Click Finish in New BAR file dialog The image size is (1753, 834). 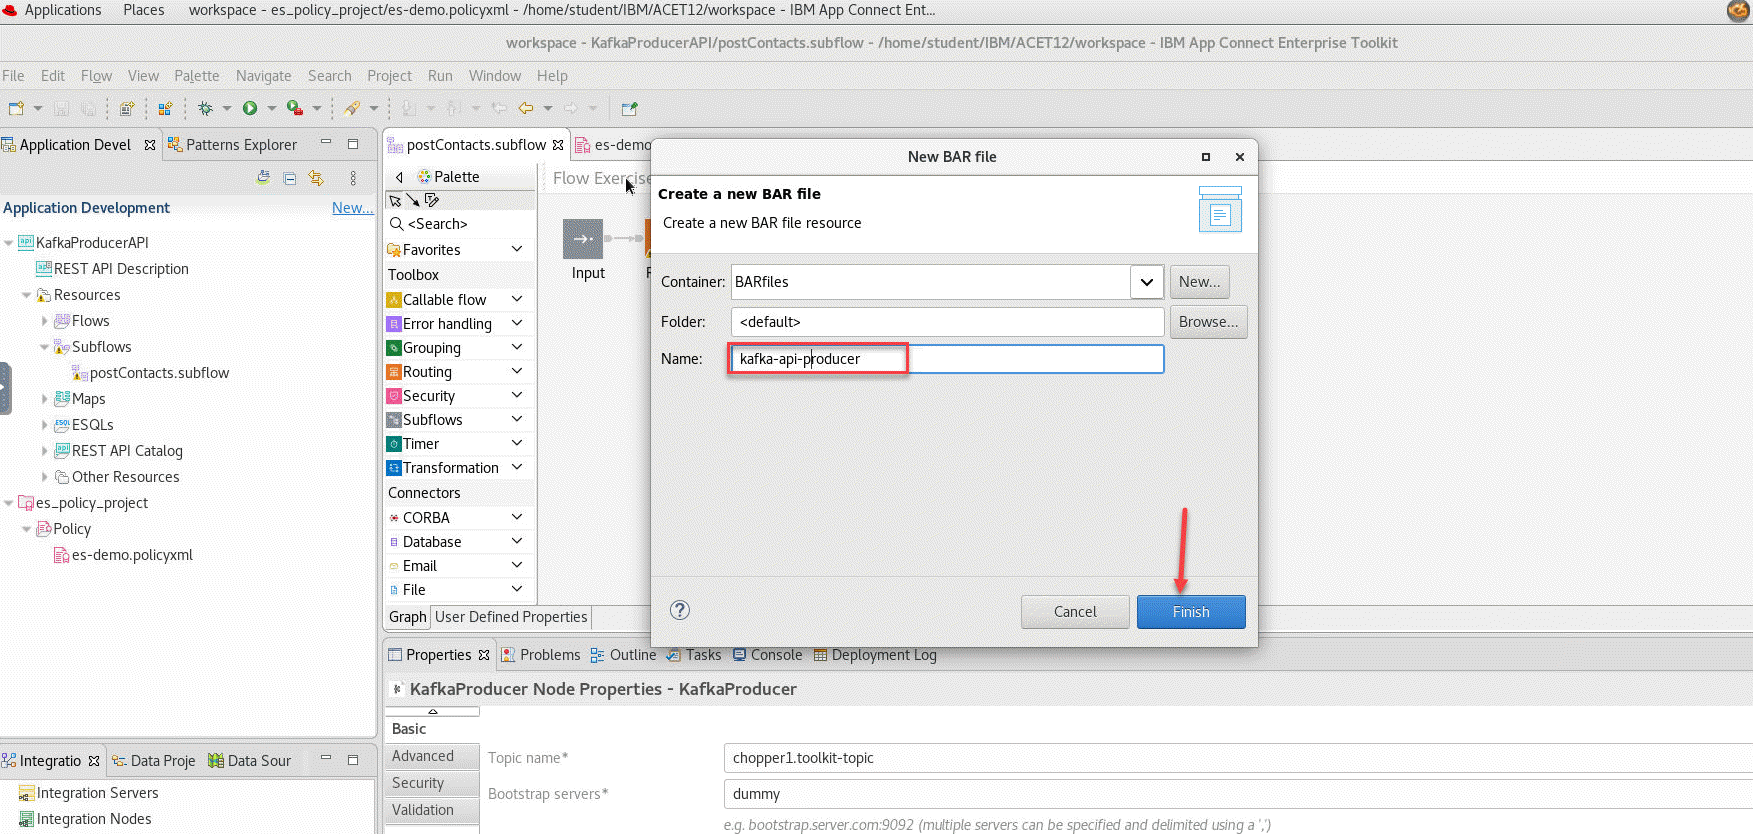tap(1191, 612)
